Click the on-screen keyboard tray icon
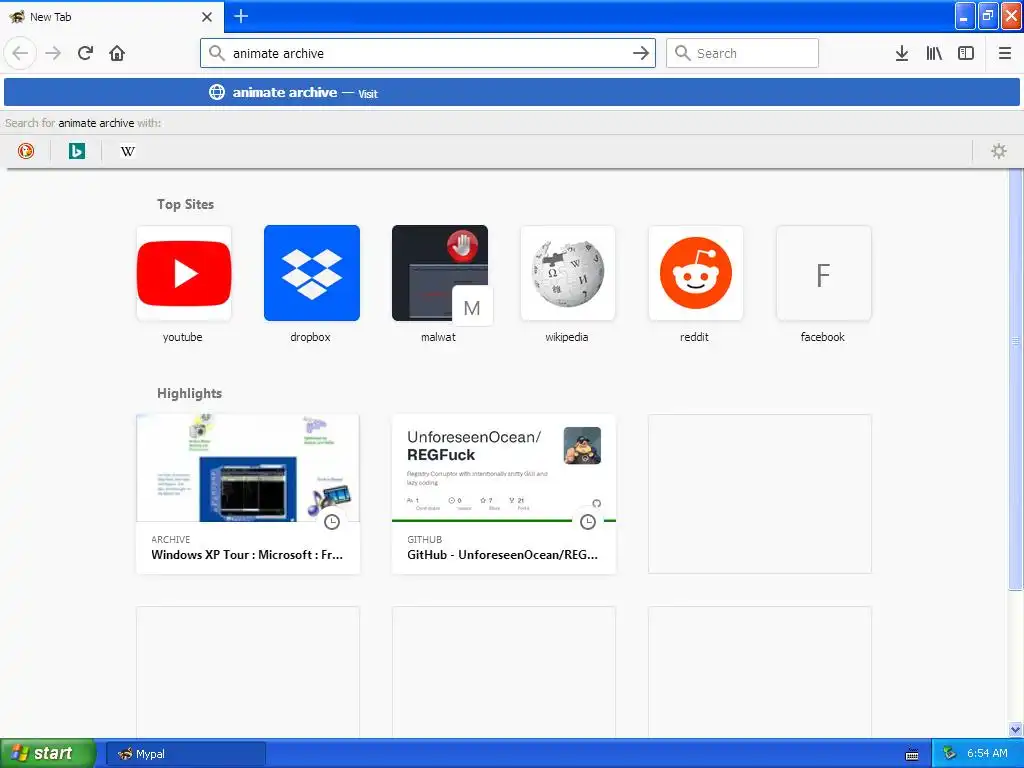The width and height of the screenshot is (1024, 768). click(x=912, y=754)
